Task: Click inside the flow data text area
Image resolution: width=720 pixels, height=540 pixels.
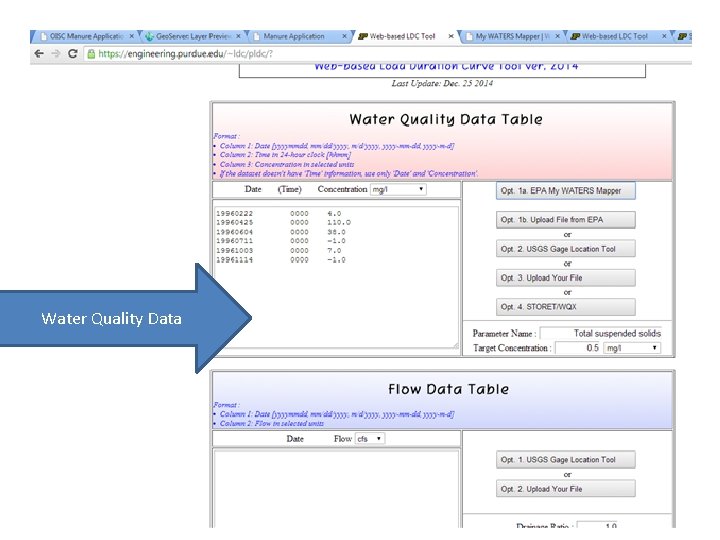Action: point(336,489)
